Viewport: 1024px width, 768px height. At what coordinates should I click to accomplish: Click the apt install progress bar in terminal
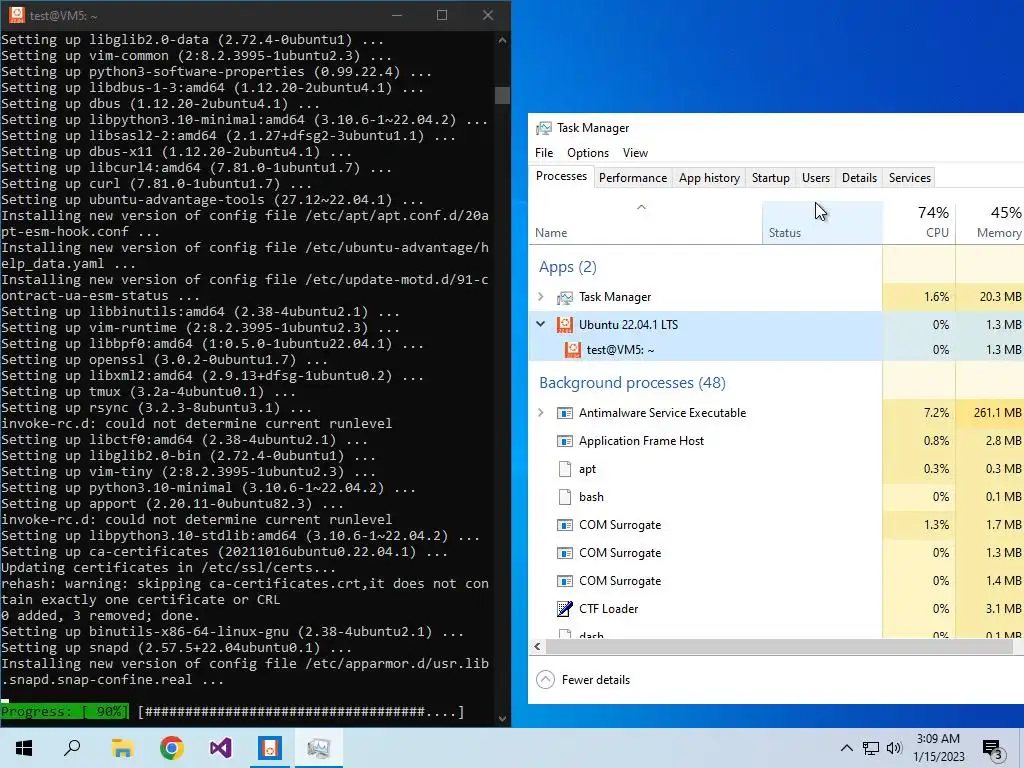[233, 711]
